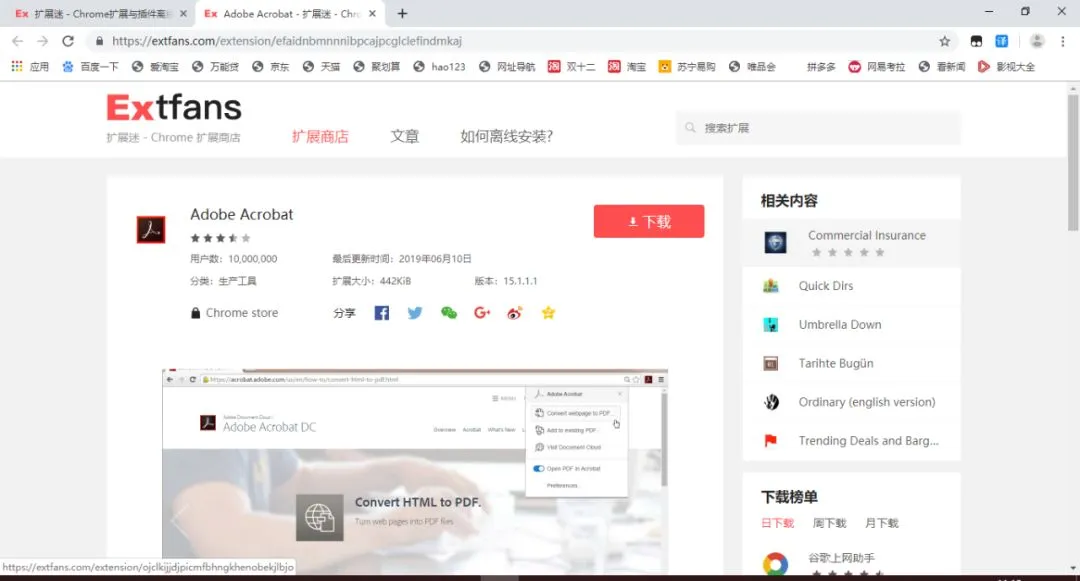This screenshot has height=581, width=1080.
Task: Share to Google Plus
Action: (x=482, y=313)
